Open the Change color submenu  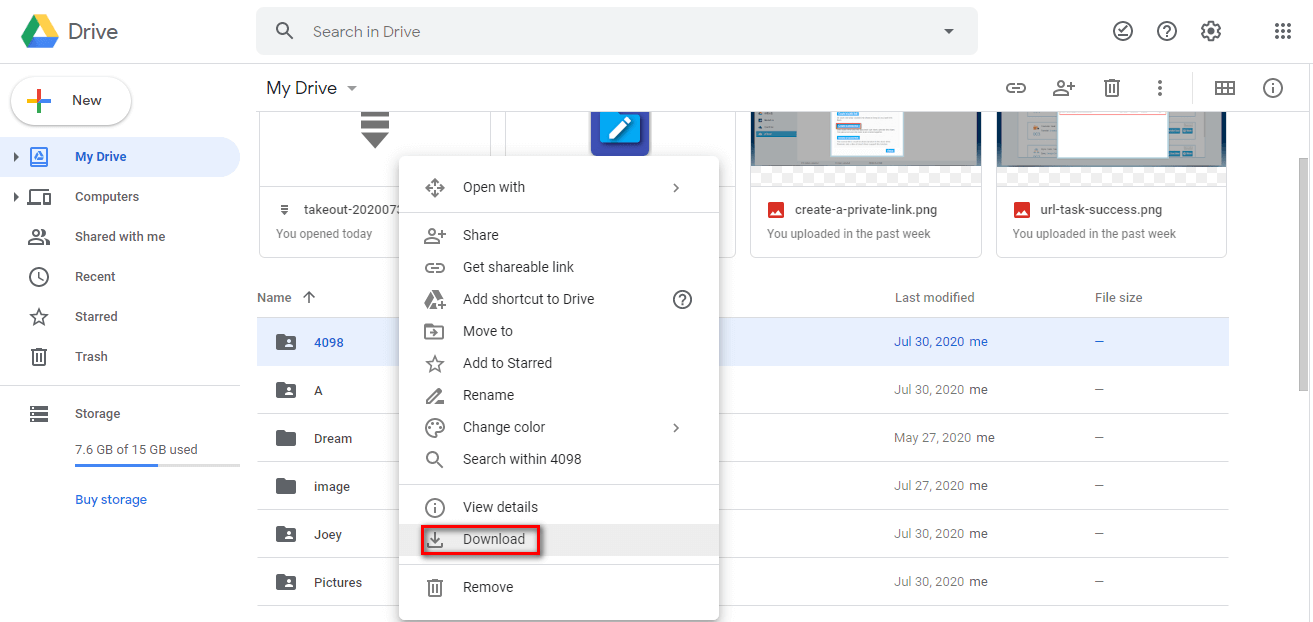point(504,427)
